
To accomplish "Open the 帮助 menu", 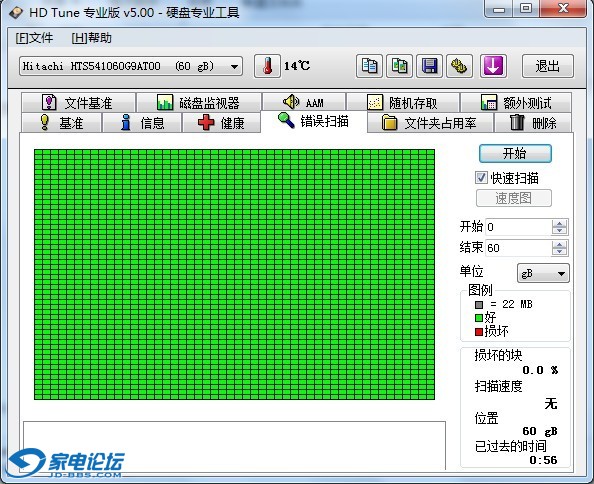I will [x=91, y=38].
